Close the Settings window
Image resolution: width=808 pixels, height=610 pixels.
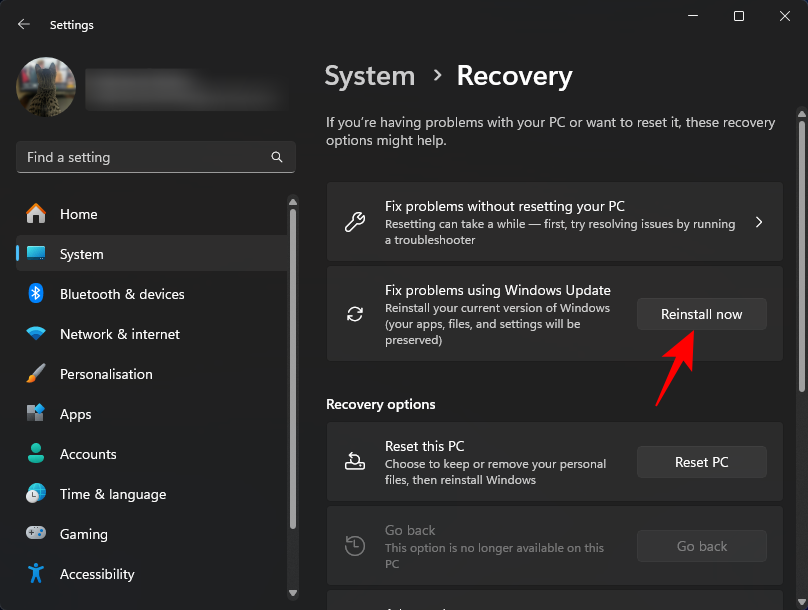click(784, 16)
